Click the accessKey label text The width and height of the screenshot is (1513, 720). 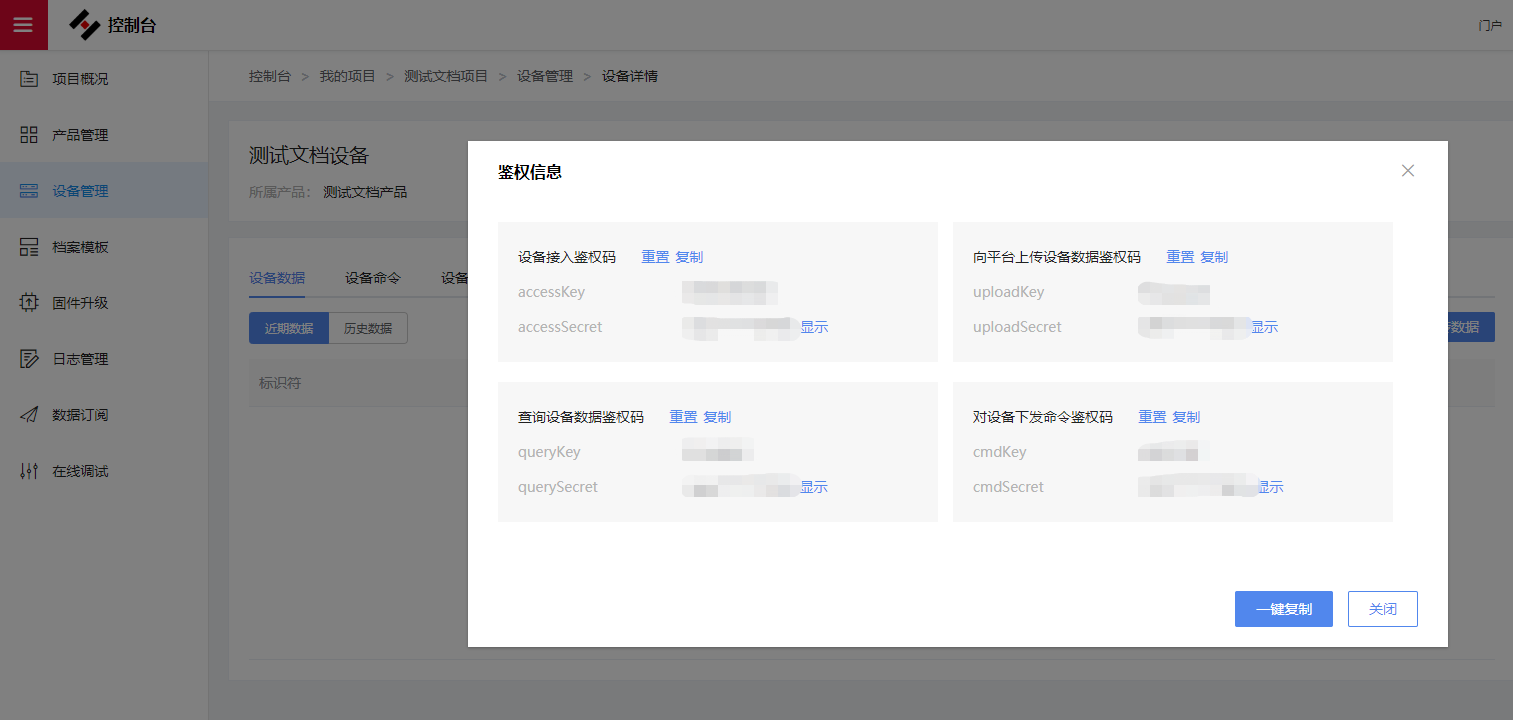(551, 292)
